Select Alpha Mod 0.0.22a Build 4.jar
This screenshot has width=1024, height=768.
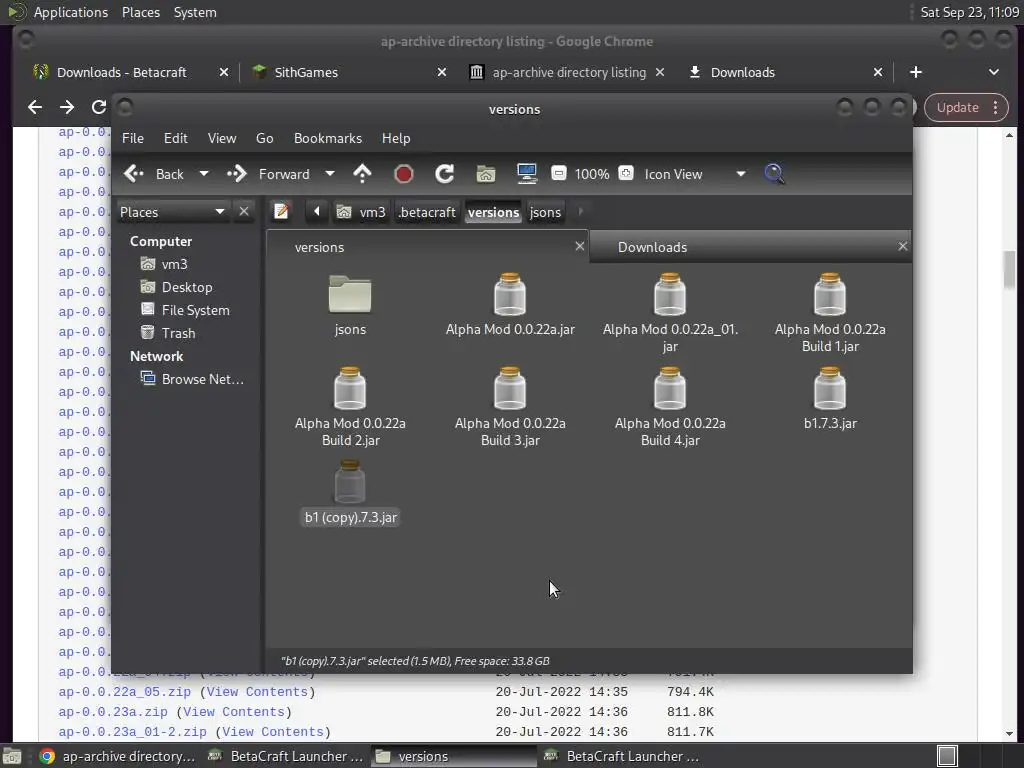[670, 408]
